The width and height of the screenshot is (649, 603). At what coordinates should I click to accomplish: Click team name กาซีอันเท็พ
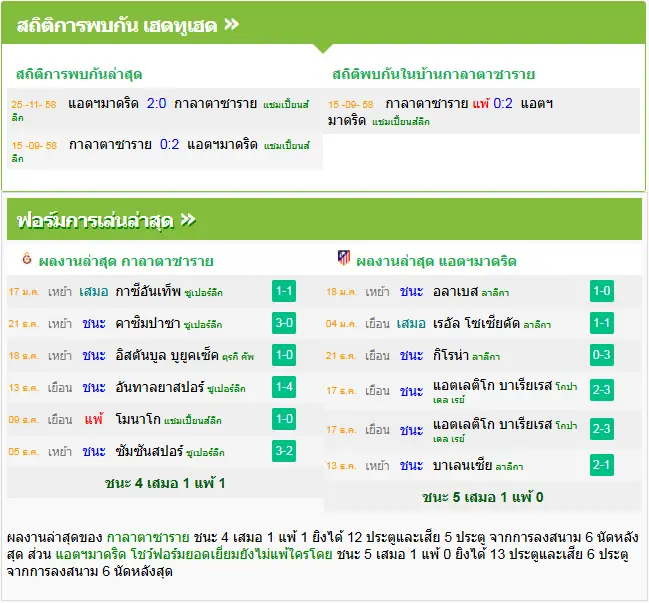pyautogui.click(x=148, y=291)
